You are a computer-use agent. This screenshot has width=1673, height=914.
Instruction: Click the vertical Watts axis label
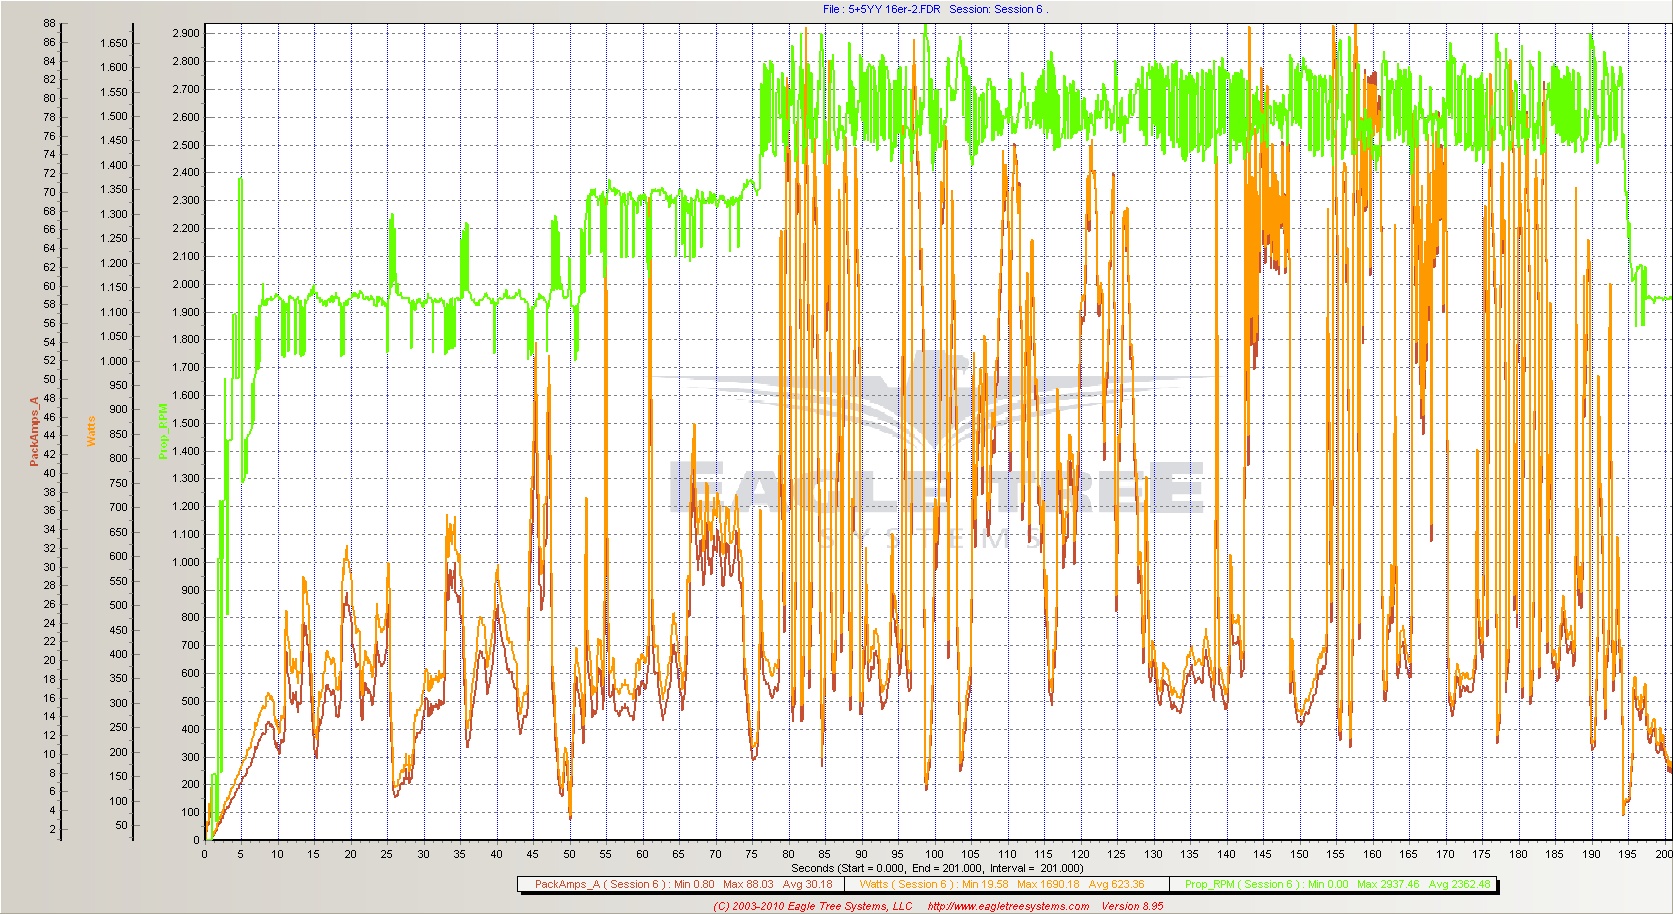pyautogui.click(x=91, y=431)
